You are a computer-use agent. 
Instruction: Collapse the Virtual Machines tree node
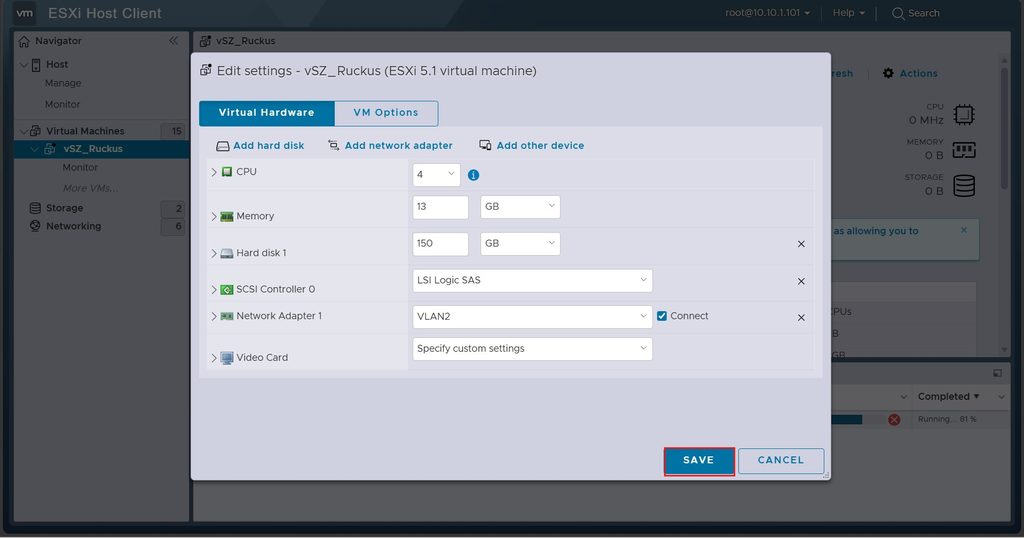[x=24, y=131]
